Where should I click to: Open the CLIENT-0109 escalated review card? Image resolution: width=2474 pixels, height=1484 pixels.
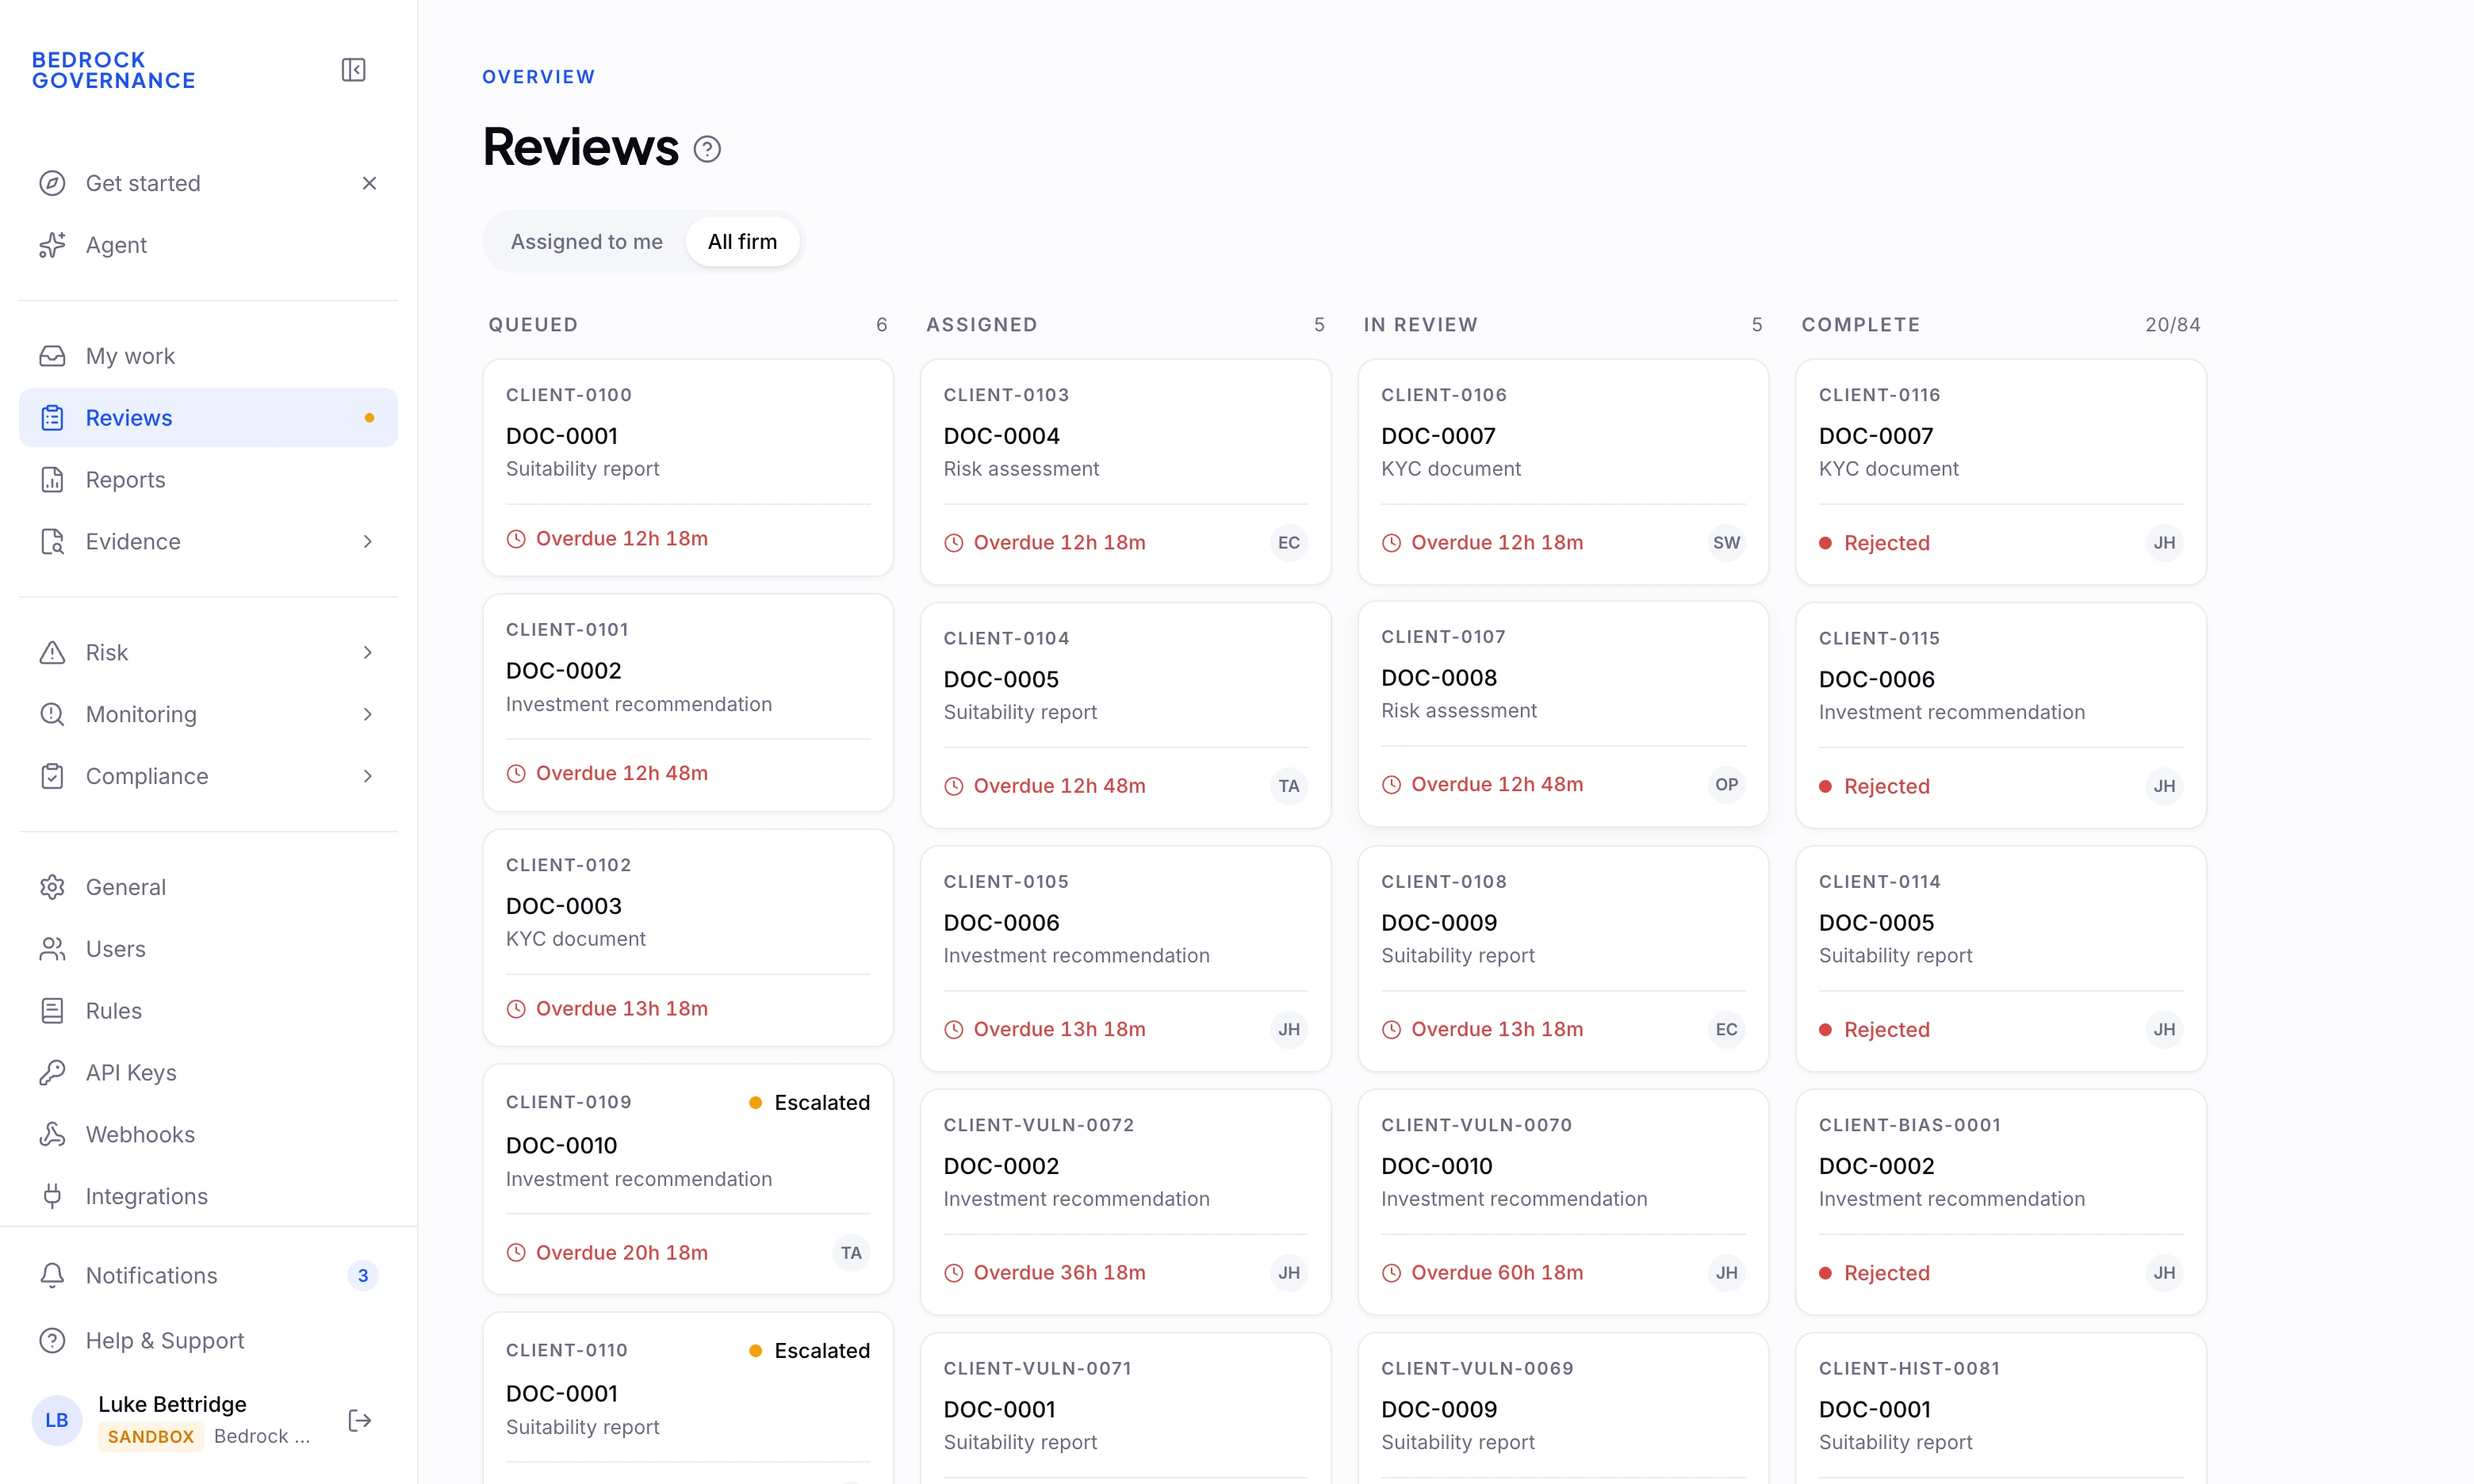tap(688, 1179)
